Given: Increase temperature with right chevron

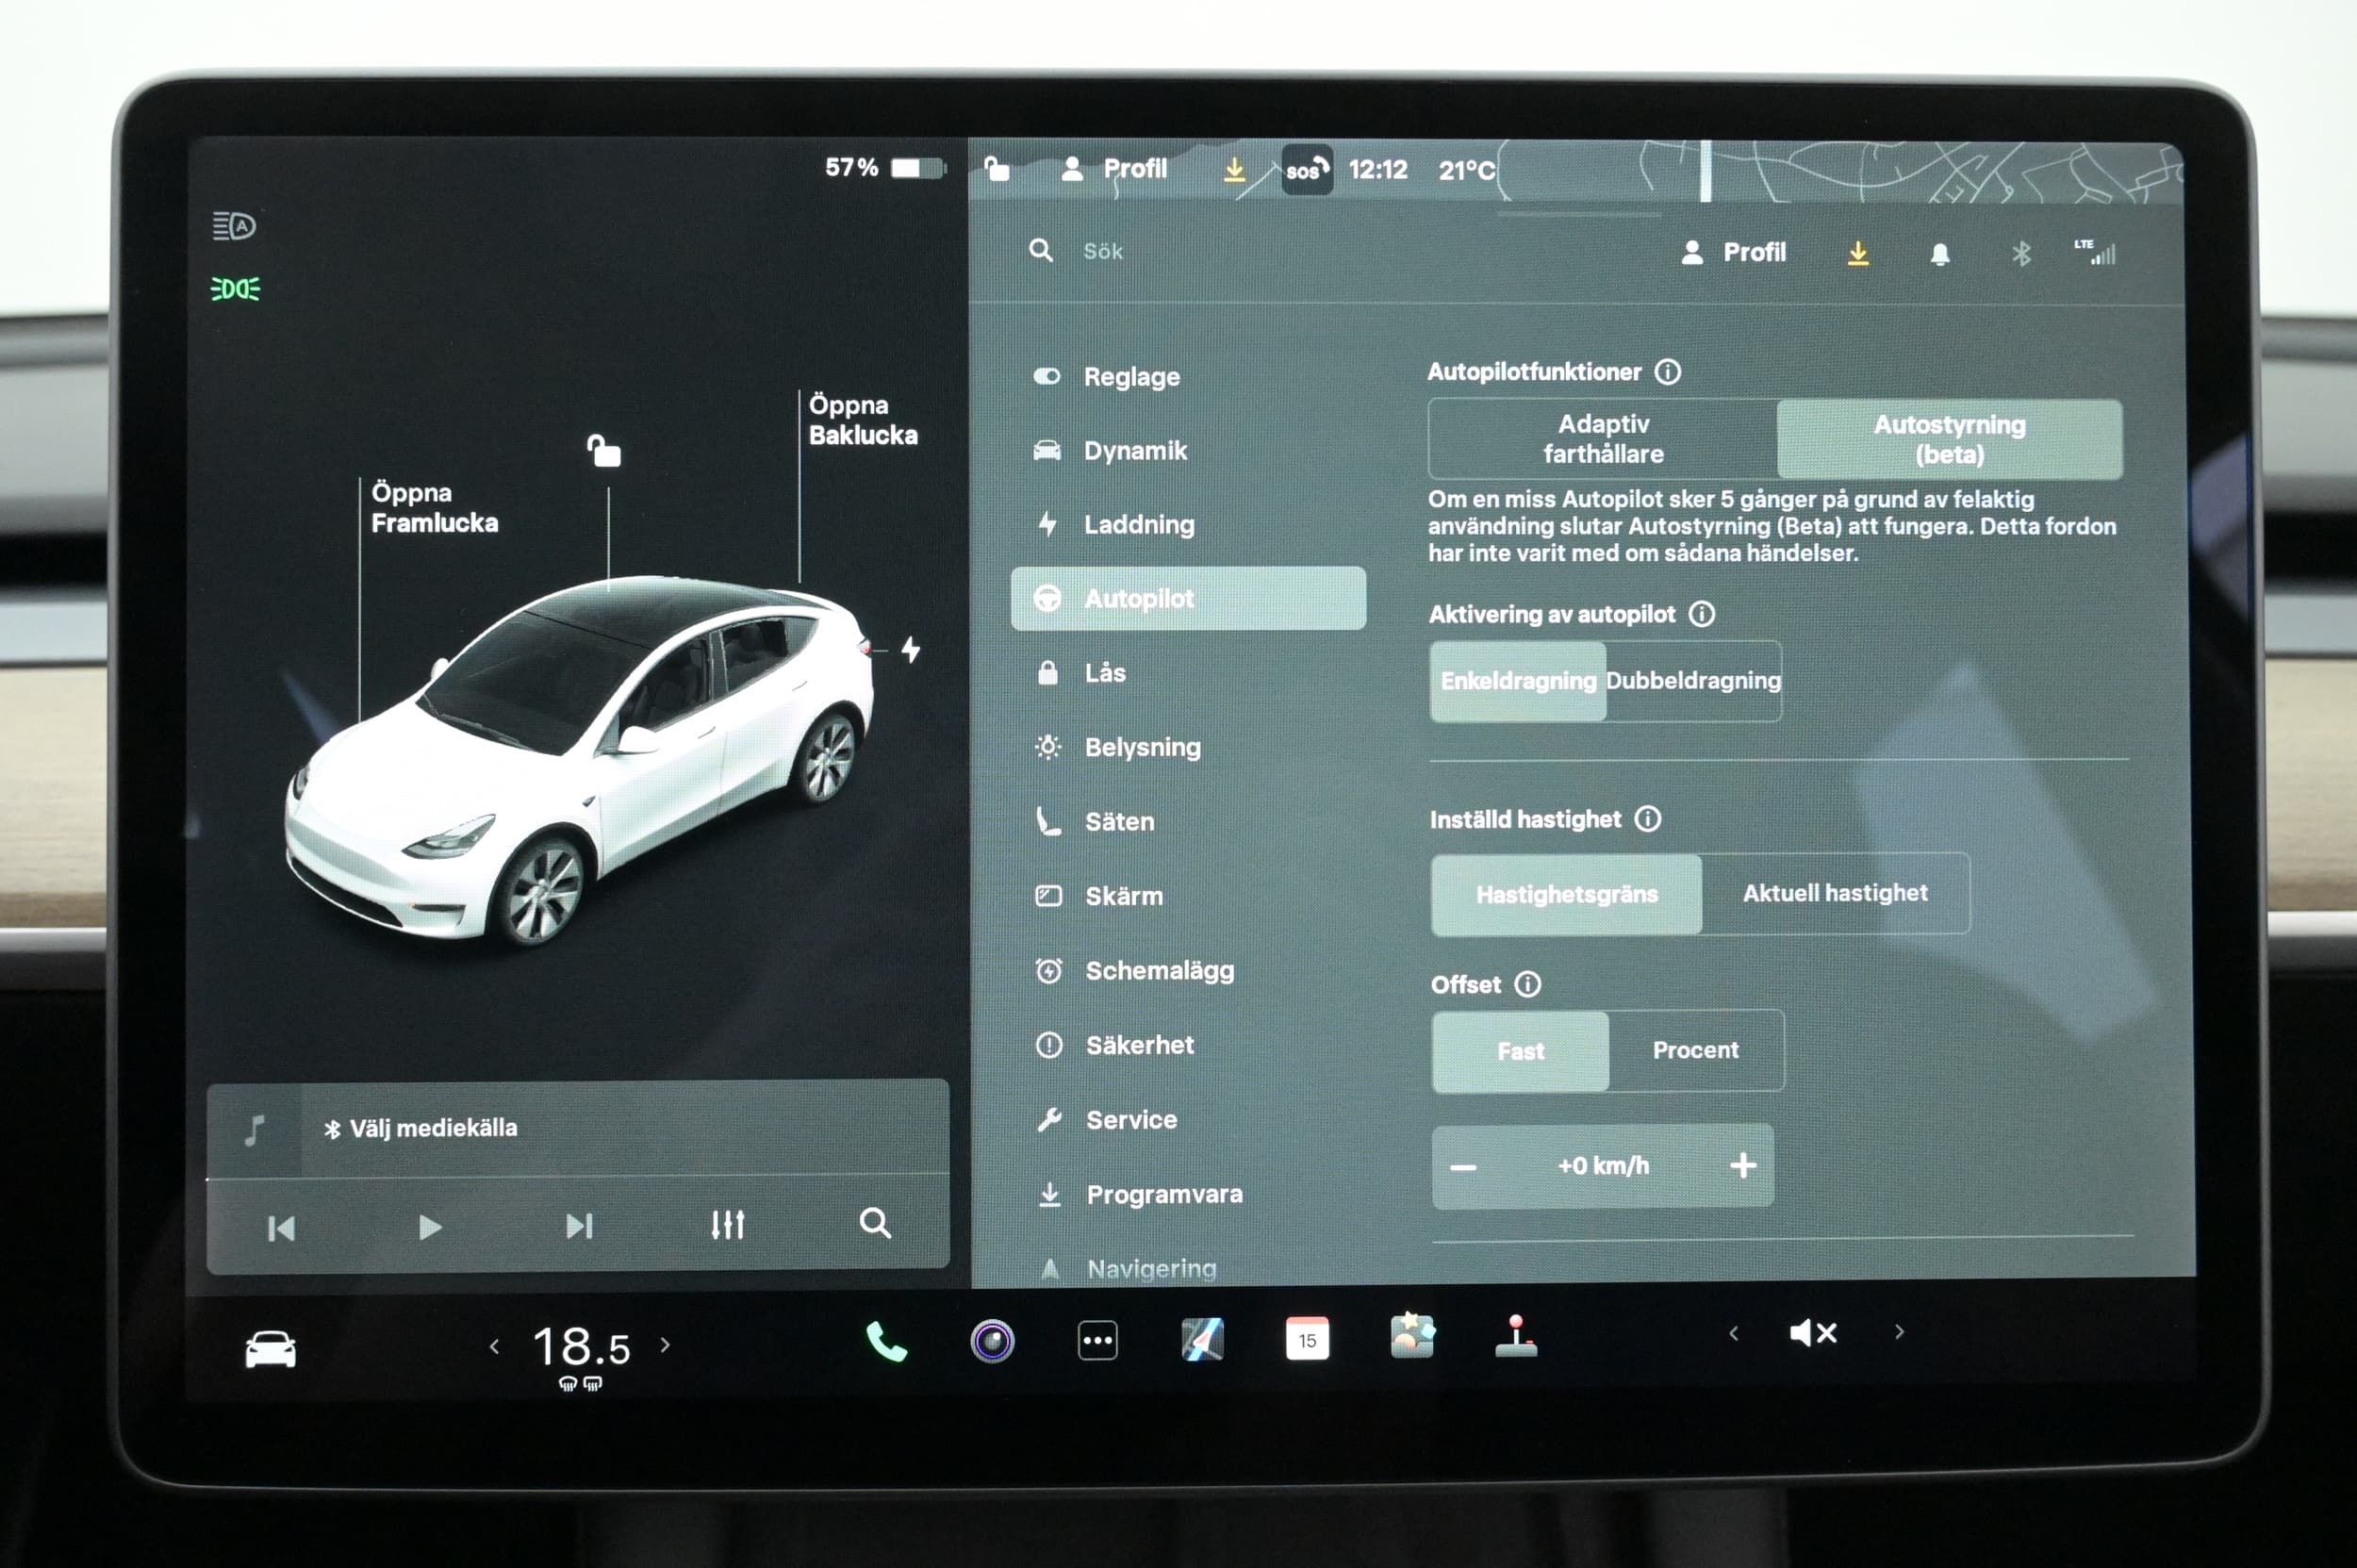Looking at the screenshot, I should (x=665, y=1345).
